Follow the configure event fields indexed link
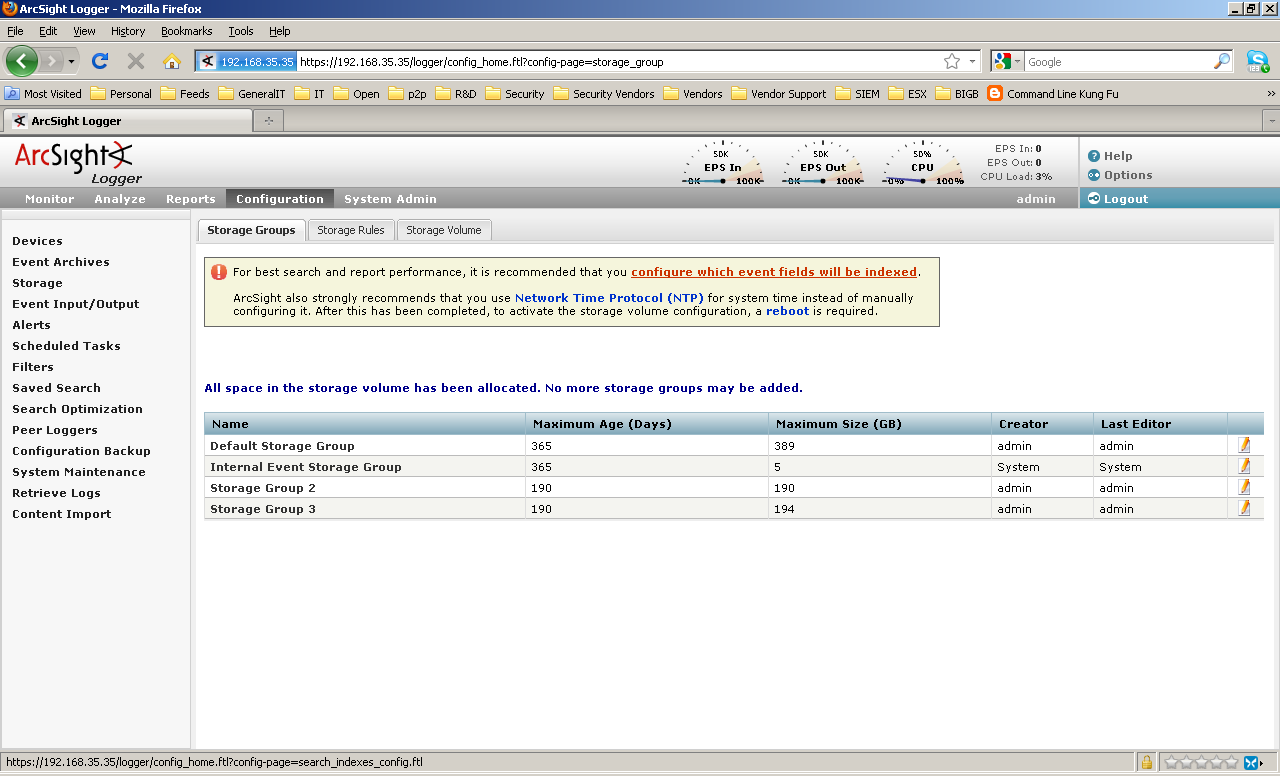1280x776 pixels. pos(774,272)
